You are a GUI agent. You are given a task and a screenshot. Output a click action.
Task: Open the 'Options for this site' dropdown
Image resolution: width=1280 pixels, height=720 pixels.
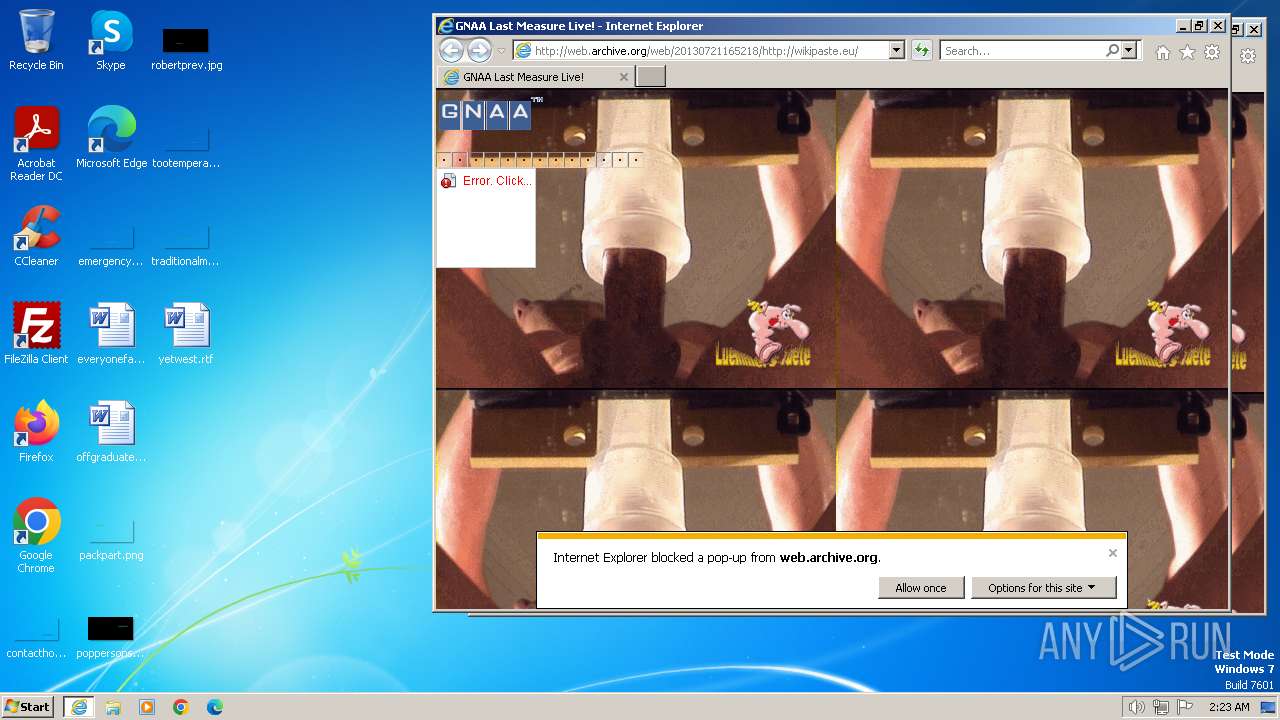1043,588
